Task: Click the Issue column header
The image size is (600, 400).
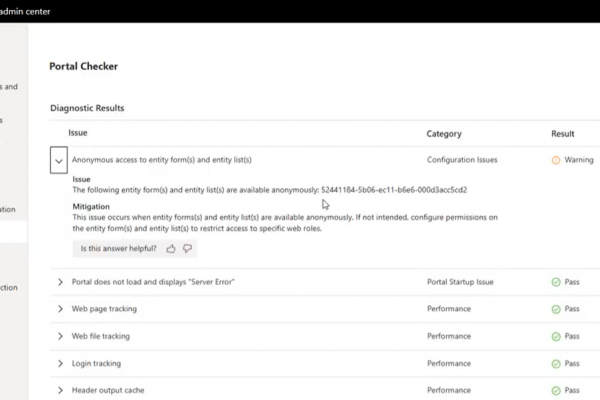Action: tap(78, 133)
